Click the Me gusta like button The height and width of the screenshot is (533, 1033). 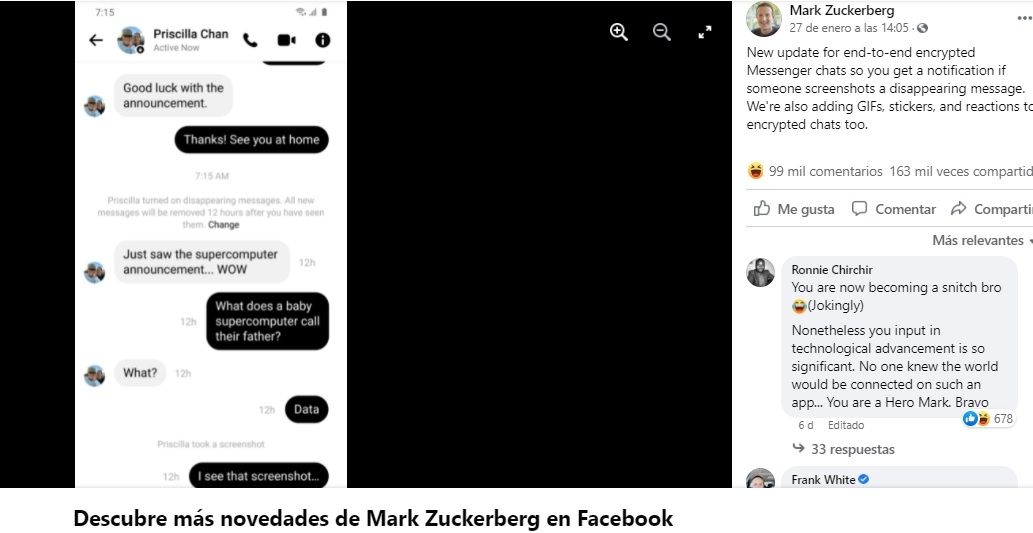click(x=794, y=209)
